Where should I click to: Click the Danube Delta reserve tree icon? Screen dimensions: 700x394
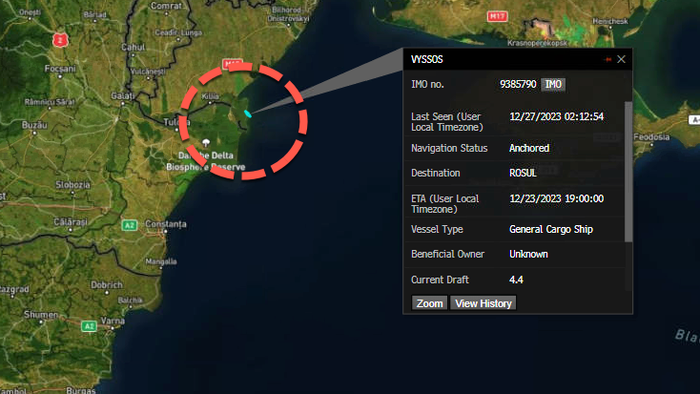point(206,143)
